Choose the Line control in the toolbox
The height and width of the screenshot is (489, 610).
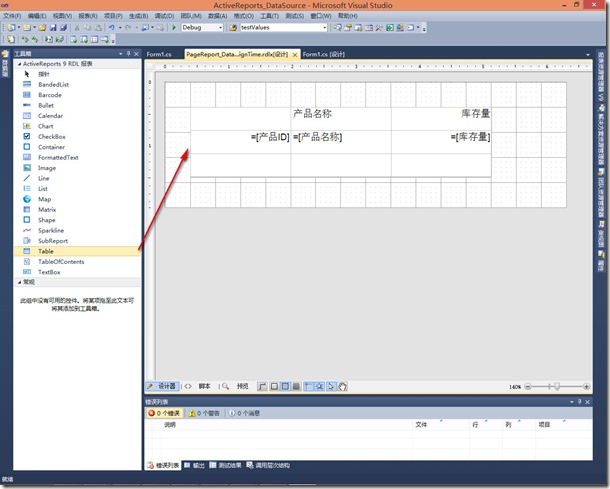pyautogui.click(x=77, y=179)
